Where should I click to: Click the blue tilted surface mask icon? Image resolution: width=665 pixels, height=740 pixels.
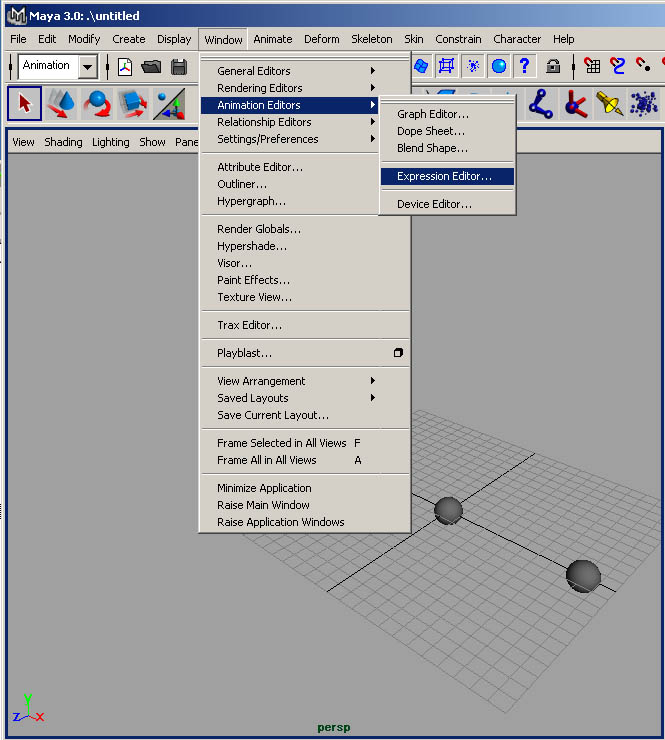[421, 66]
